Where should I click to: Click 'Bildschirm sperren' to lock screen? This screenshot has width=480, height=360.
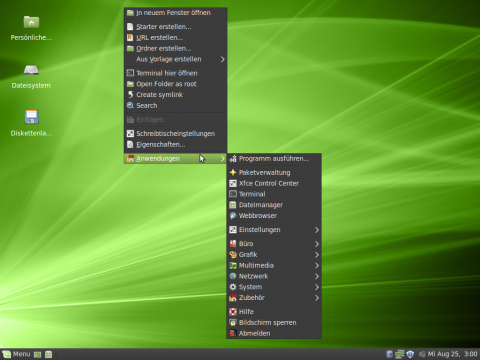[274, 323]
